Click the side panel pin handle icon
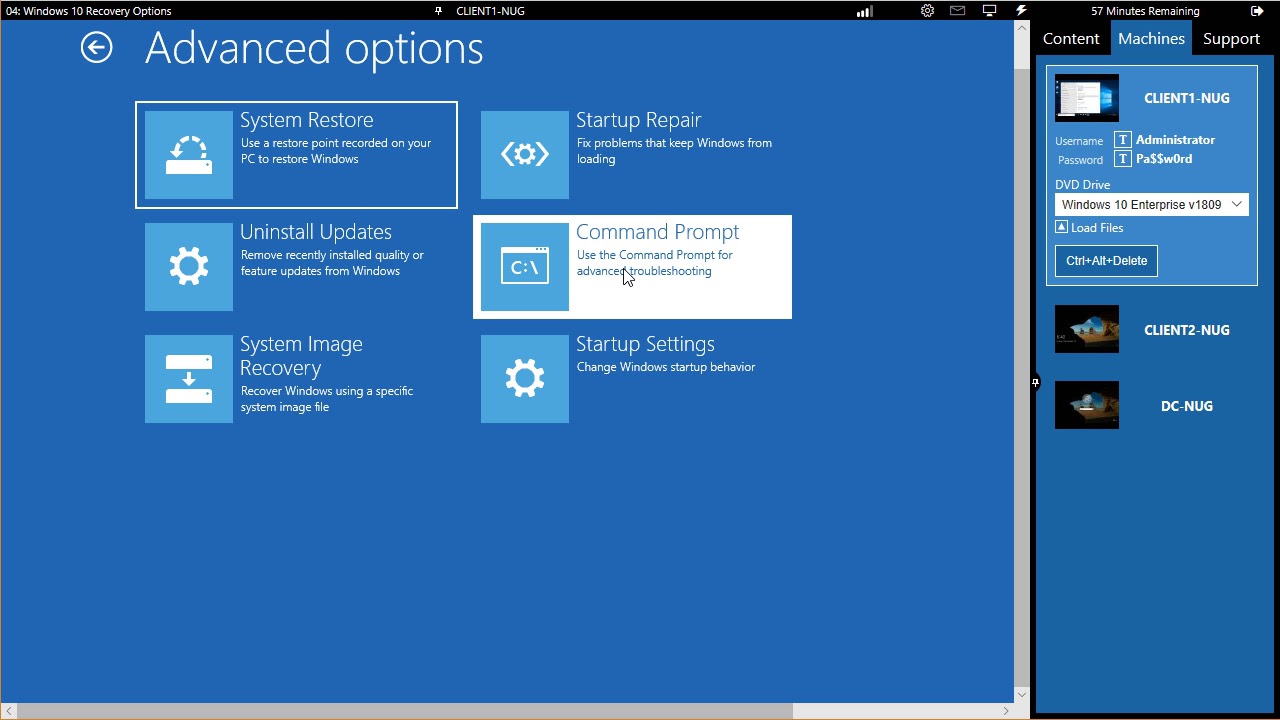Image resolution: width=1280 pixels, height=720 pixels. (1035, 382)
